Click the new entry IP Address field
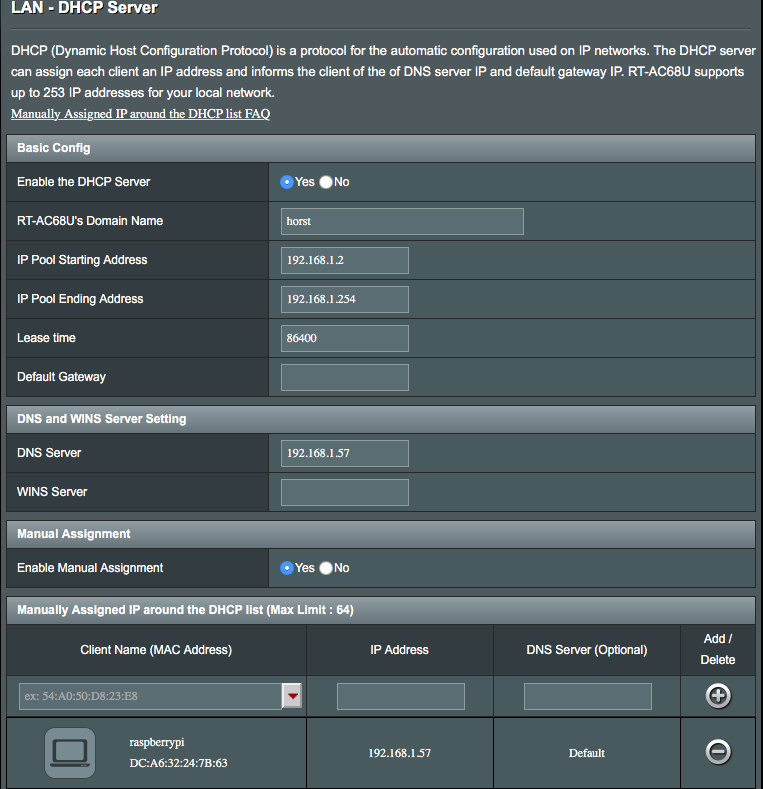The image size is (763, 789). [x=400, y=696]
